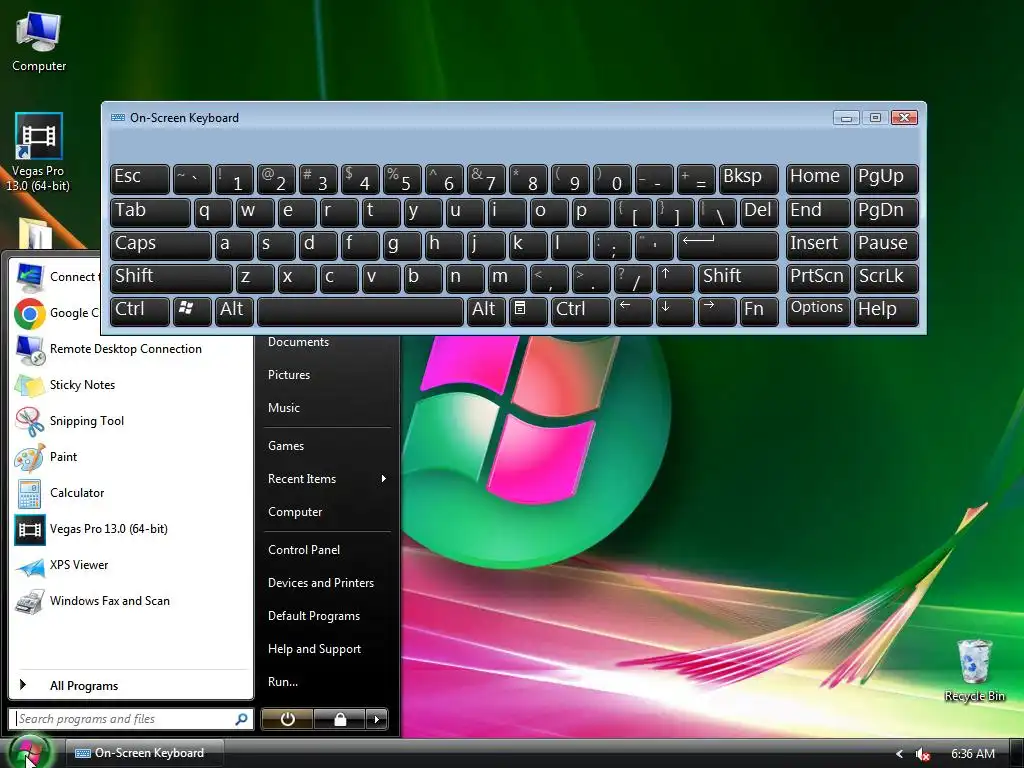
Task: Click the spacebar key
Action: tap(360, 311)
